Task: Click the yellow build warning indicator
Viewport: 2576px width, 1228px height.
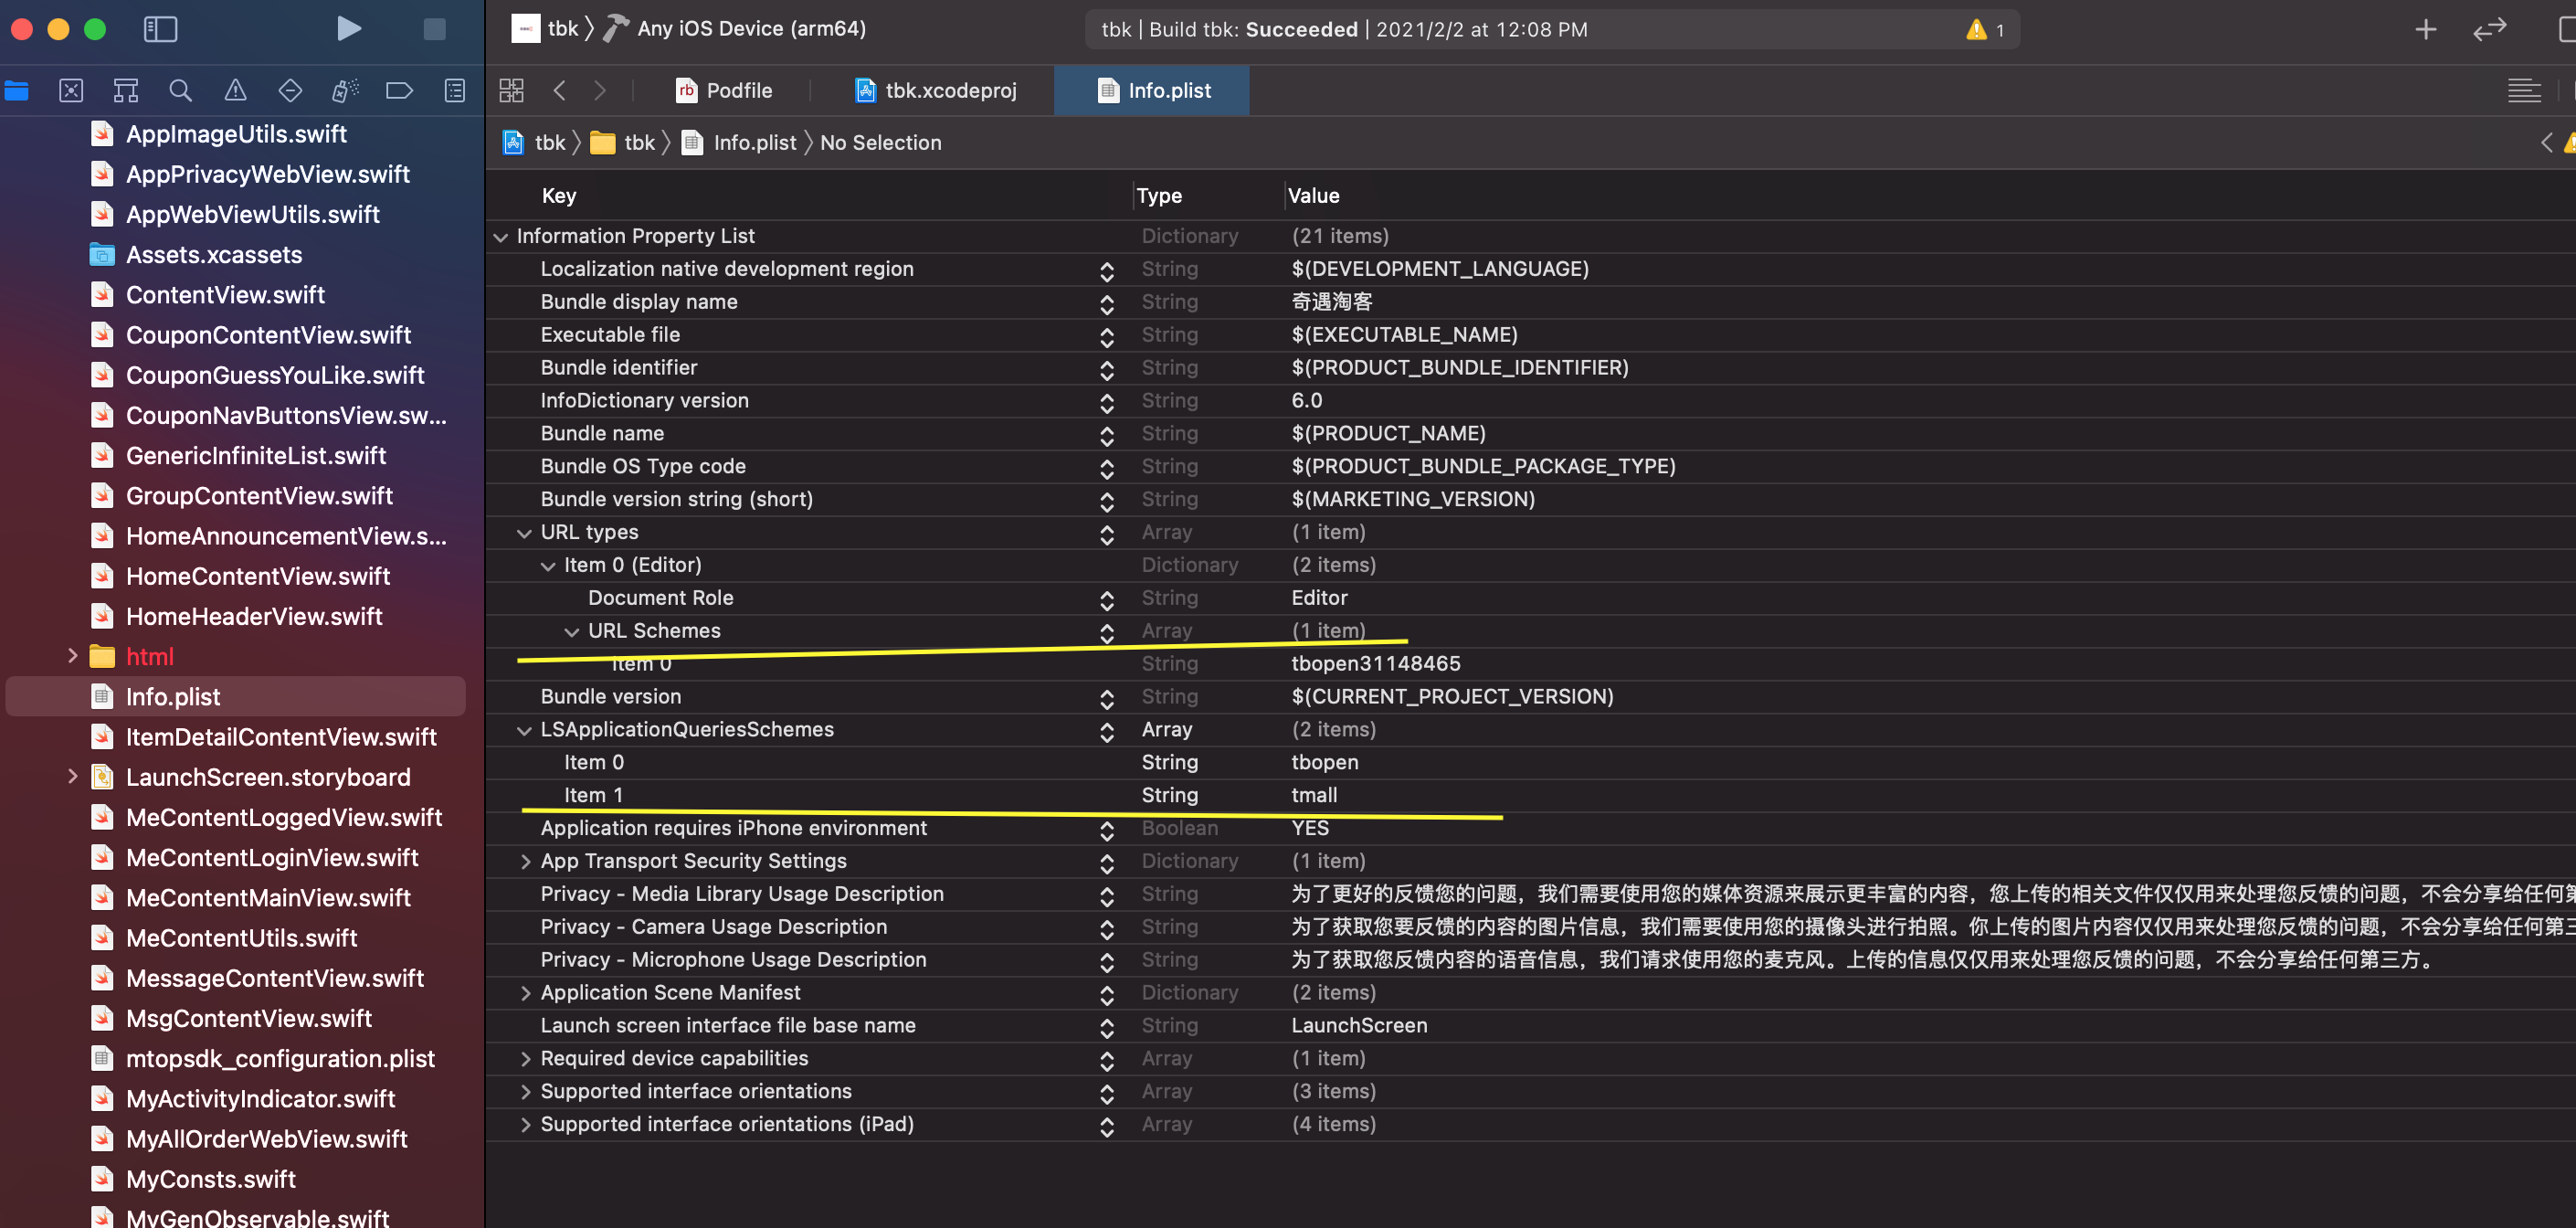Action: pos(1977,30)
